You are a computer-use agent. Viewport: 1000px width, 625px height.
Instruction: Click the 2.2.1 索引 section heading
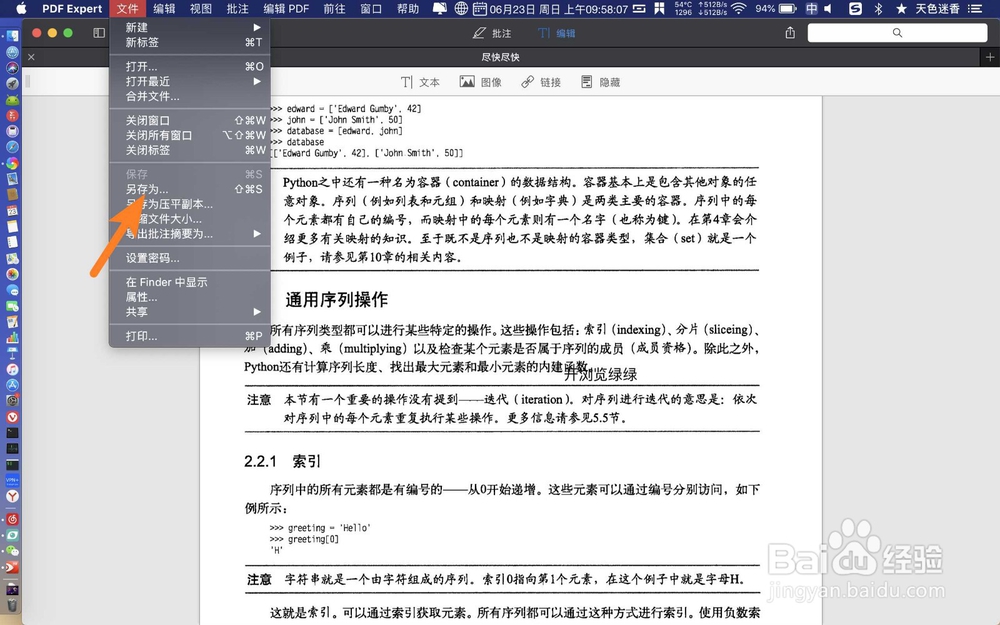(283, 461)
